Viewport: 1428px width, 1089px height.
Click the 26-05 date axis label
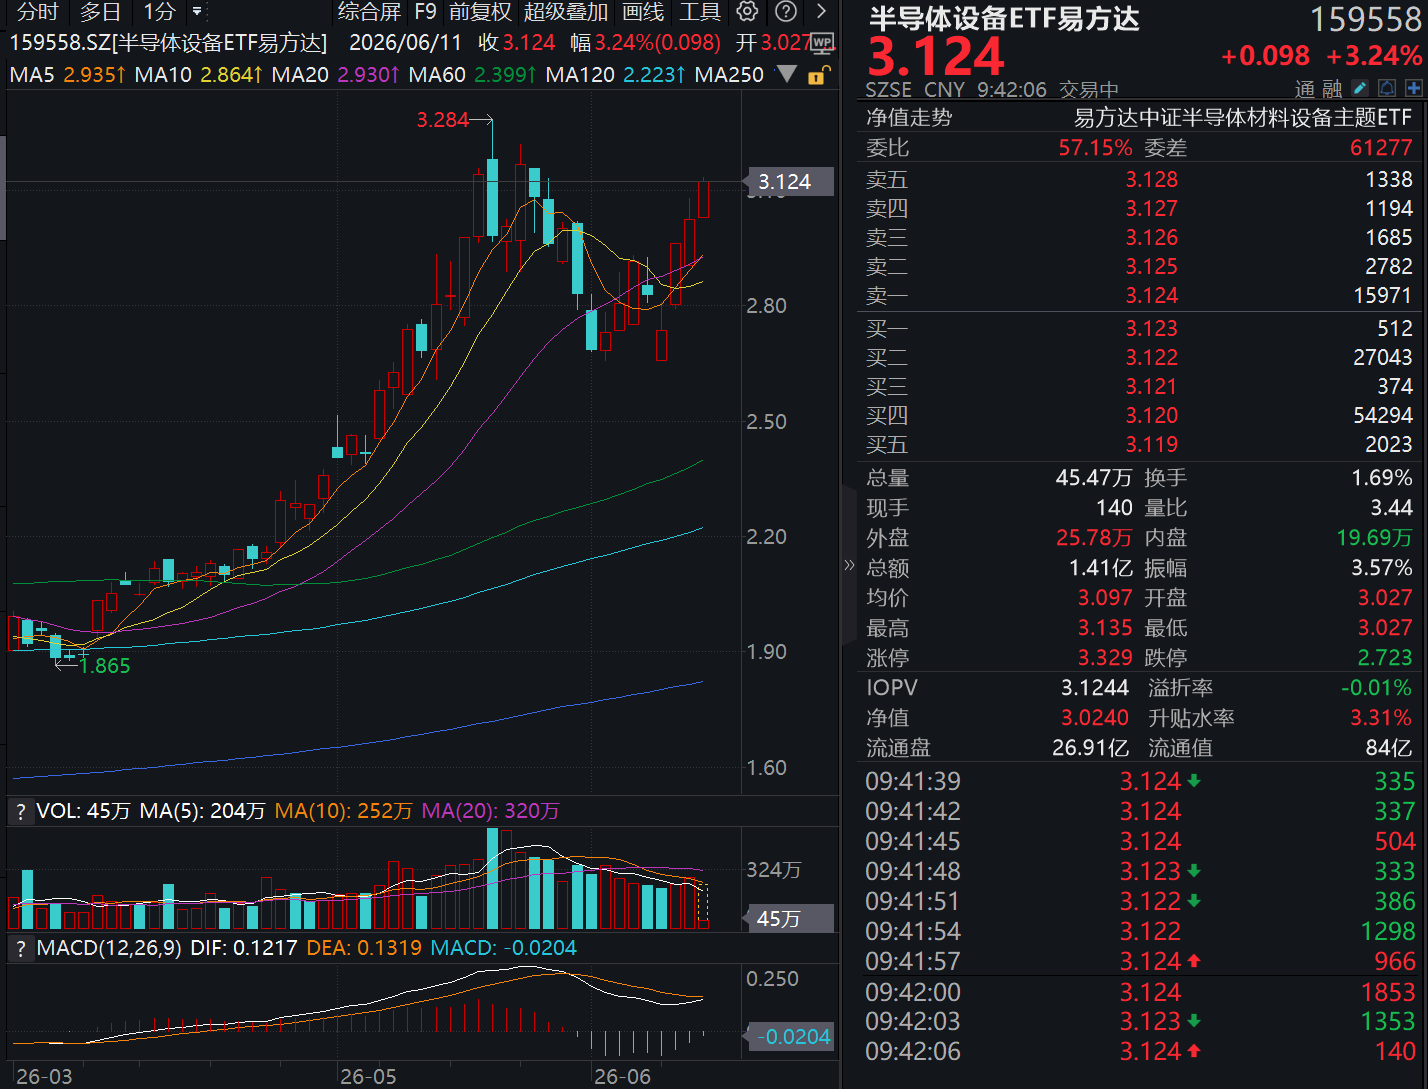(x=368, y=1077)
